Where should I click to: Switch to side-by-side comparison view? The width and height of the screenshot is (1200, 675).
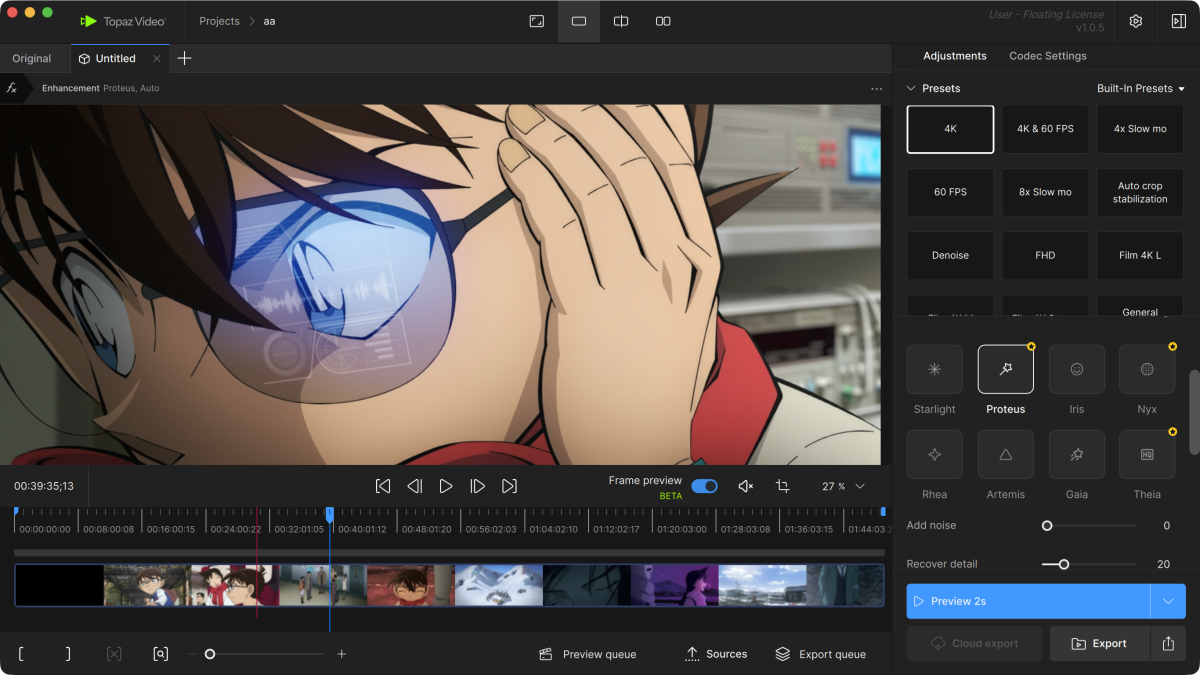[663, 21]
